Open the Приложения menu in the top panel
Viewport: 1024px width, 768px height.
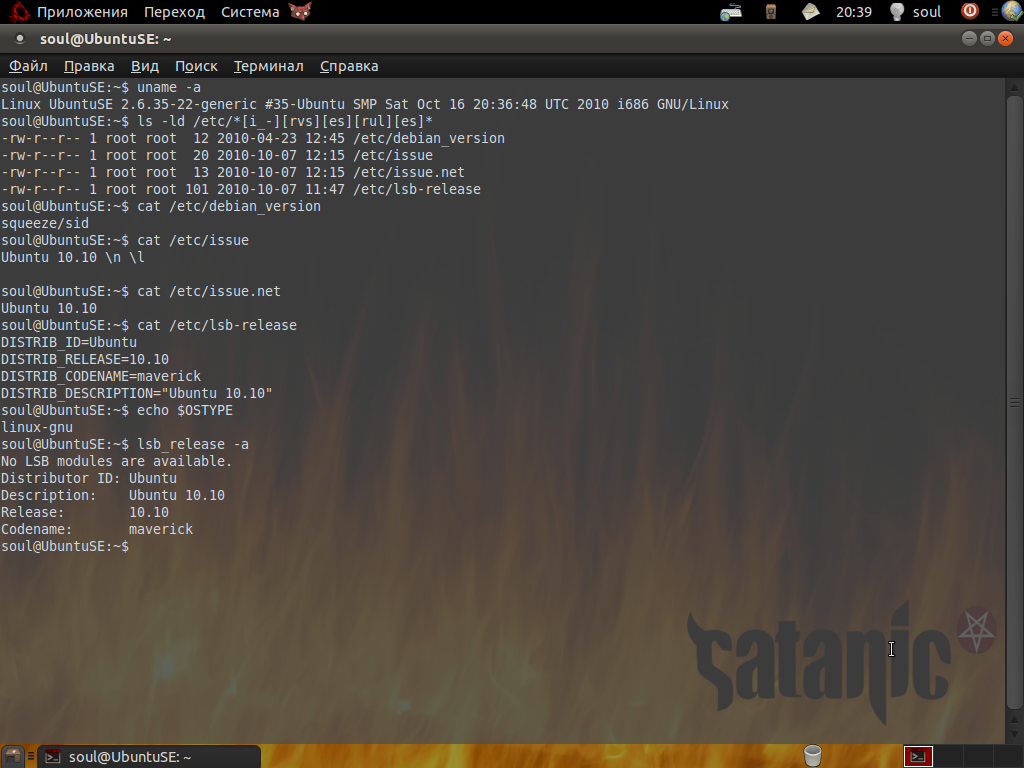click(x=82, y=12)
